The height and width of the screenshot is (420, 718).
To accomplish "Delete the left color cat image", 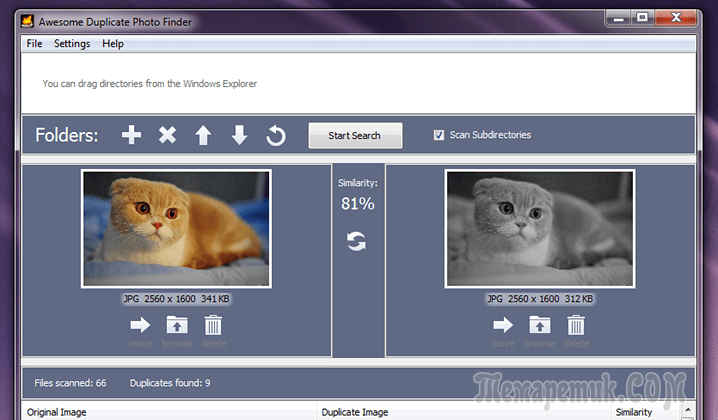I will coord(213,325).
